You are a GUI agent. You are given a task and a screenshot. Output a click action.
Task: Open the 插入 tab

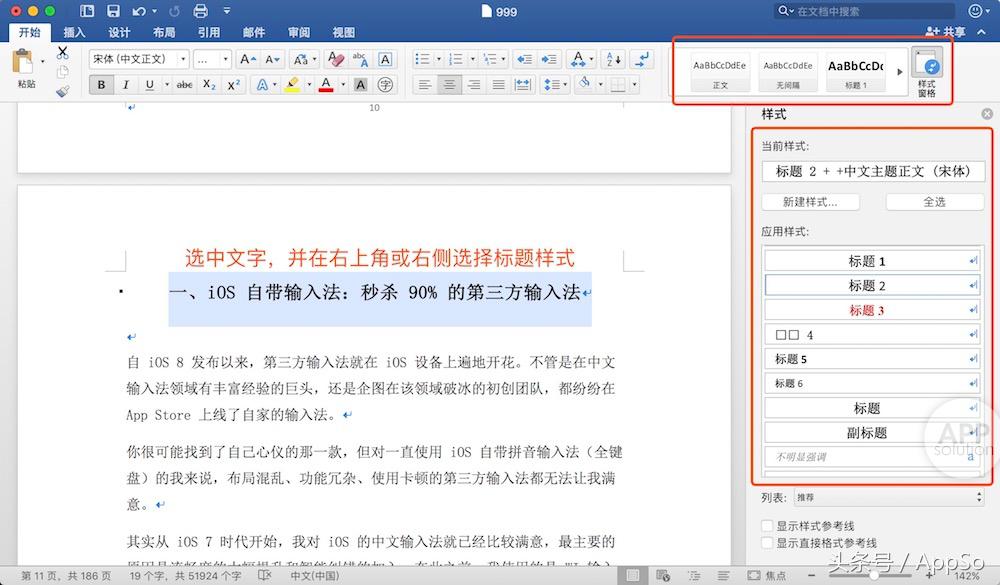click(x=74, y=32)
